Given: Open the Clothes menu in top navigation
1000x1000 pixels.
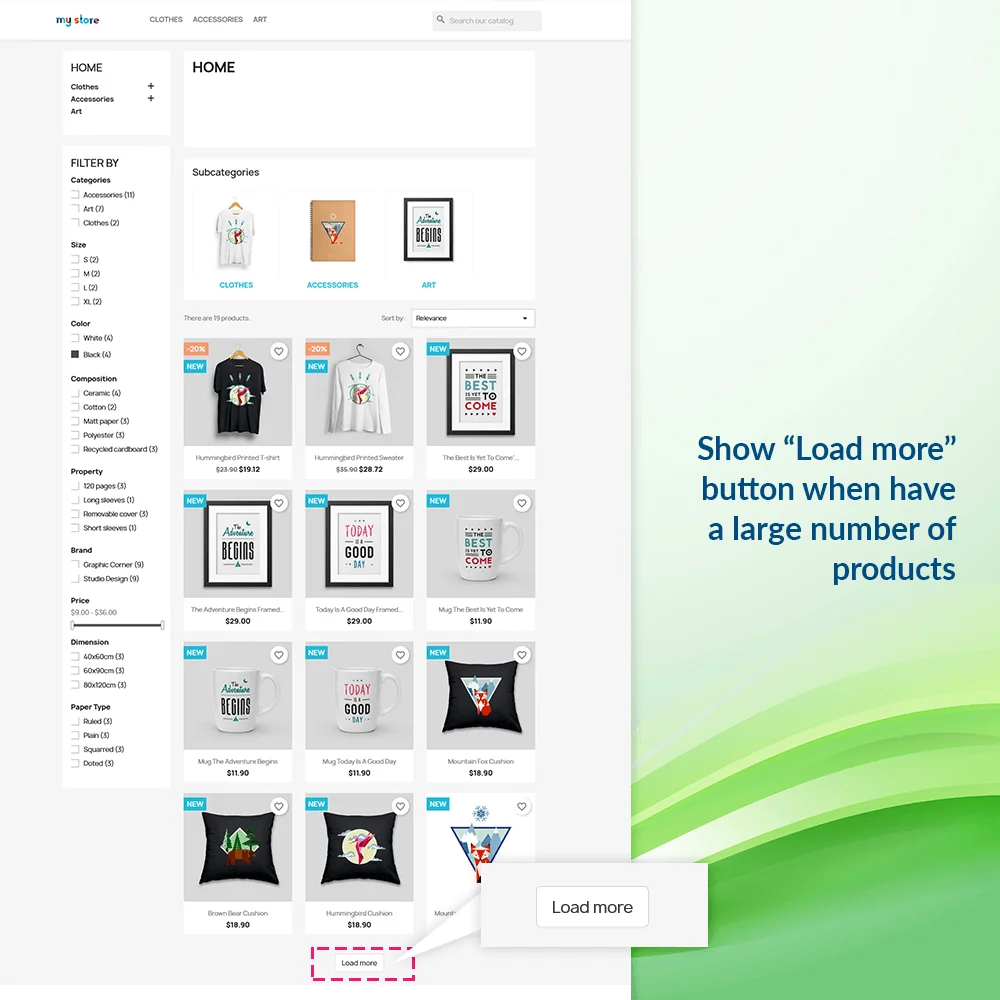Looking at the screenshot, I should click(x=166, y=20).
